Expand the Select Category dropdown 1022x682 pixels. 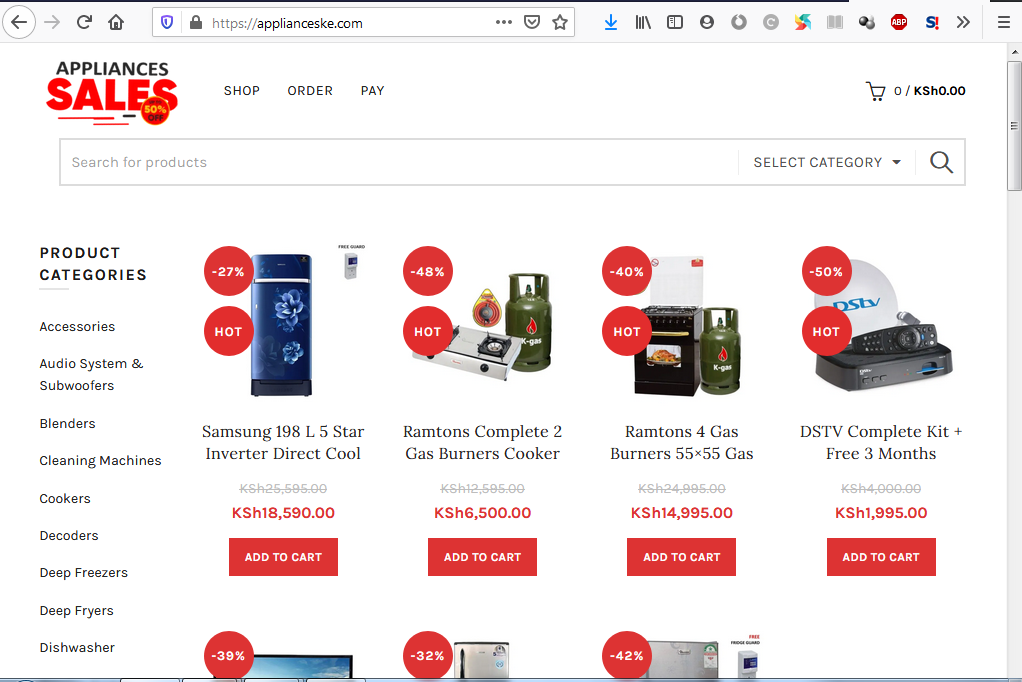click(827, 162)
